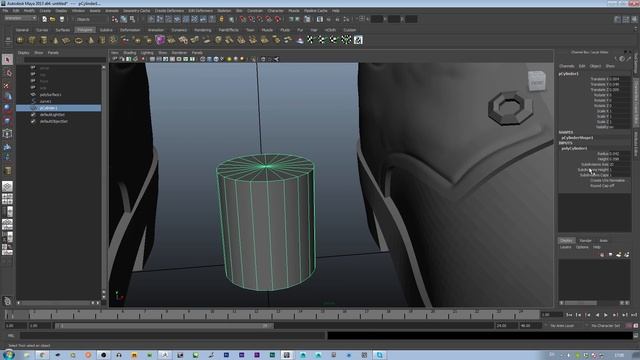
Task: Switch to single perspective view layout
Action: coord(7,187)
